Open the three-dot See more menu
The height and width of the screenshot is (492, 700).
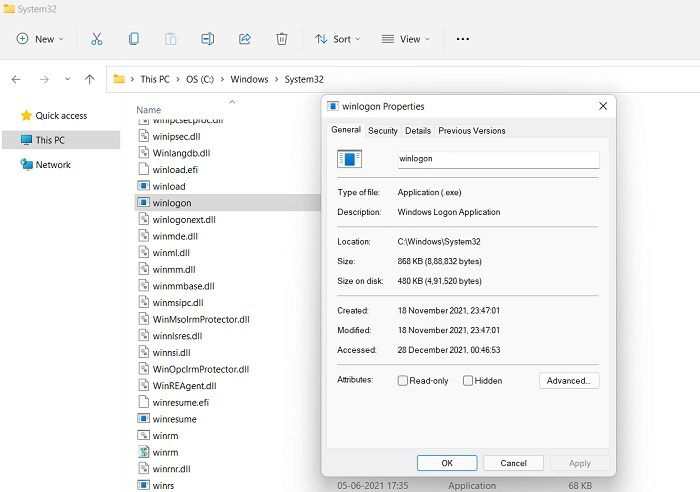click(x=462, y=39)
